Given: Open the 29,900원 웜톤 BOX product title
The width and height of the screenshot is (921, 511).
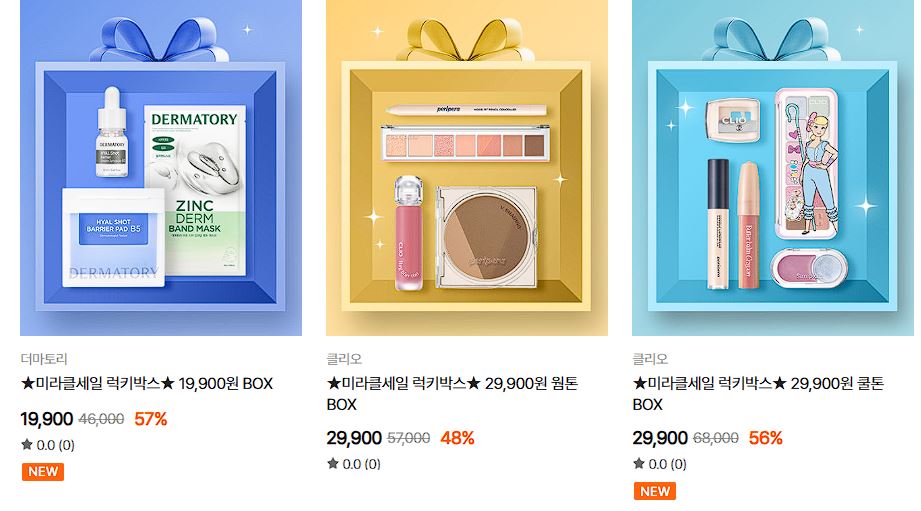Looking at the screenshot, I should [x=452, y=394].
